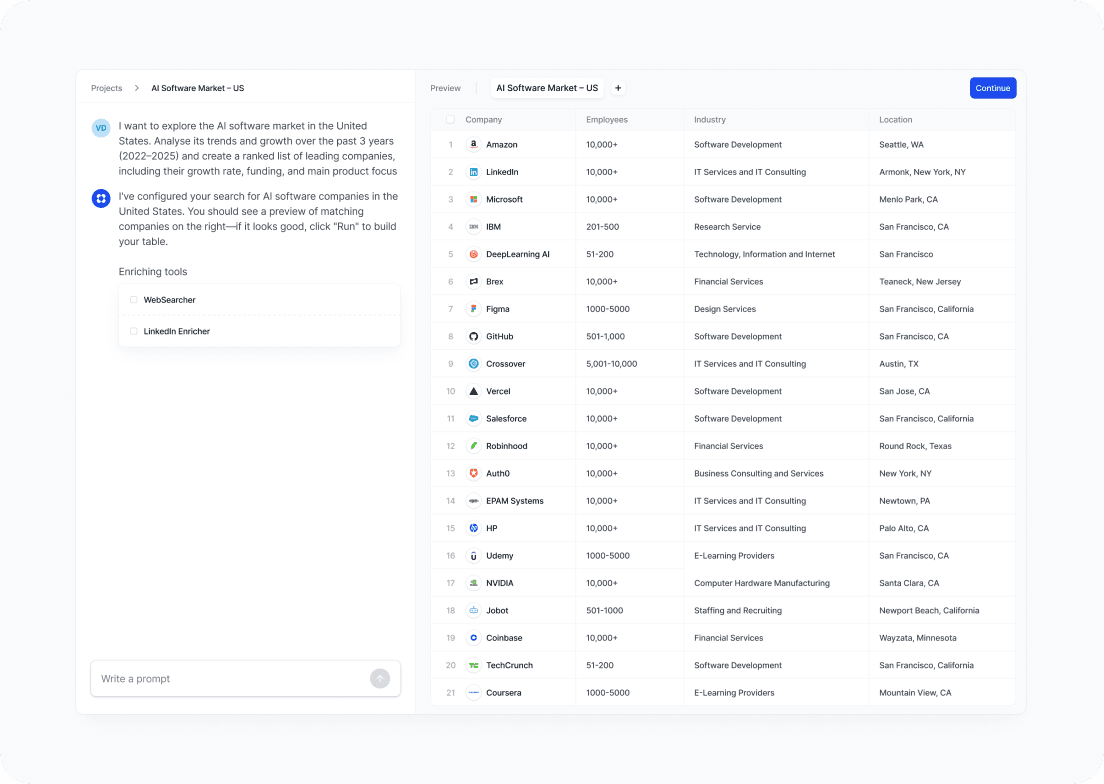This screenshot has height=784, width=1104.
Task: Click the Mountain View, CA location cell
Action: coord(915,693)
